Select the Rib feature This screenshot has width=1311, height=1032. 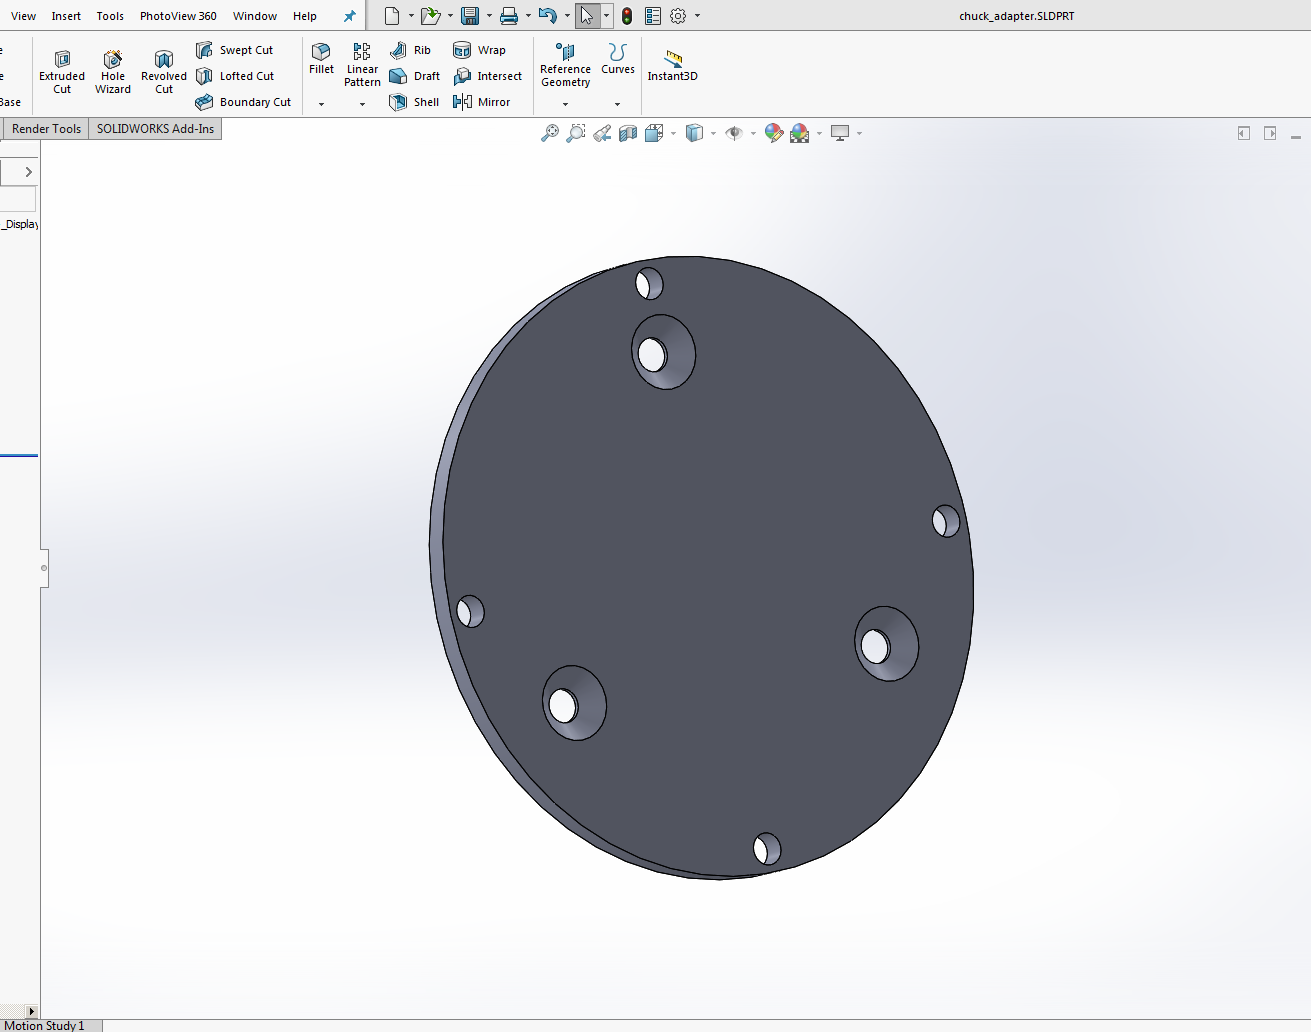[411, 50]
